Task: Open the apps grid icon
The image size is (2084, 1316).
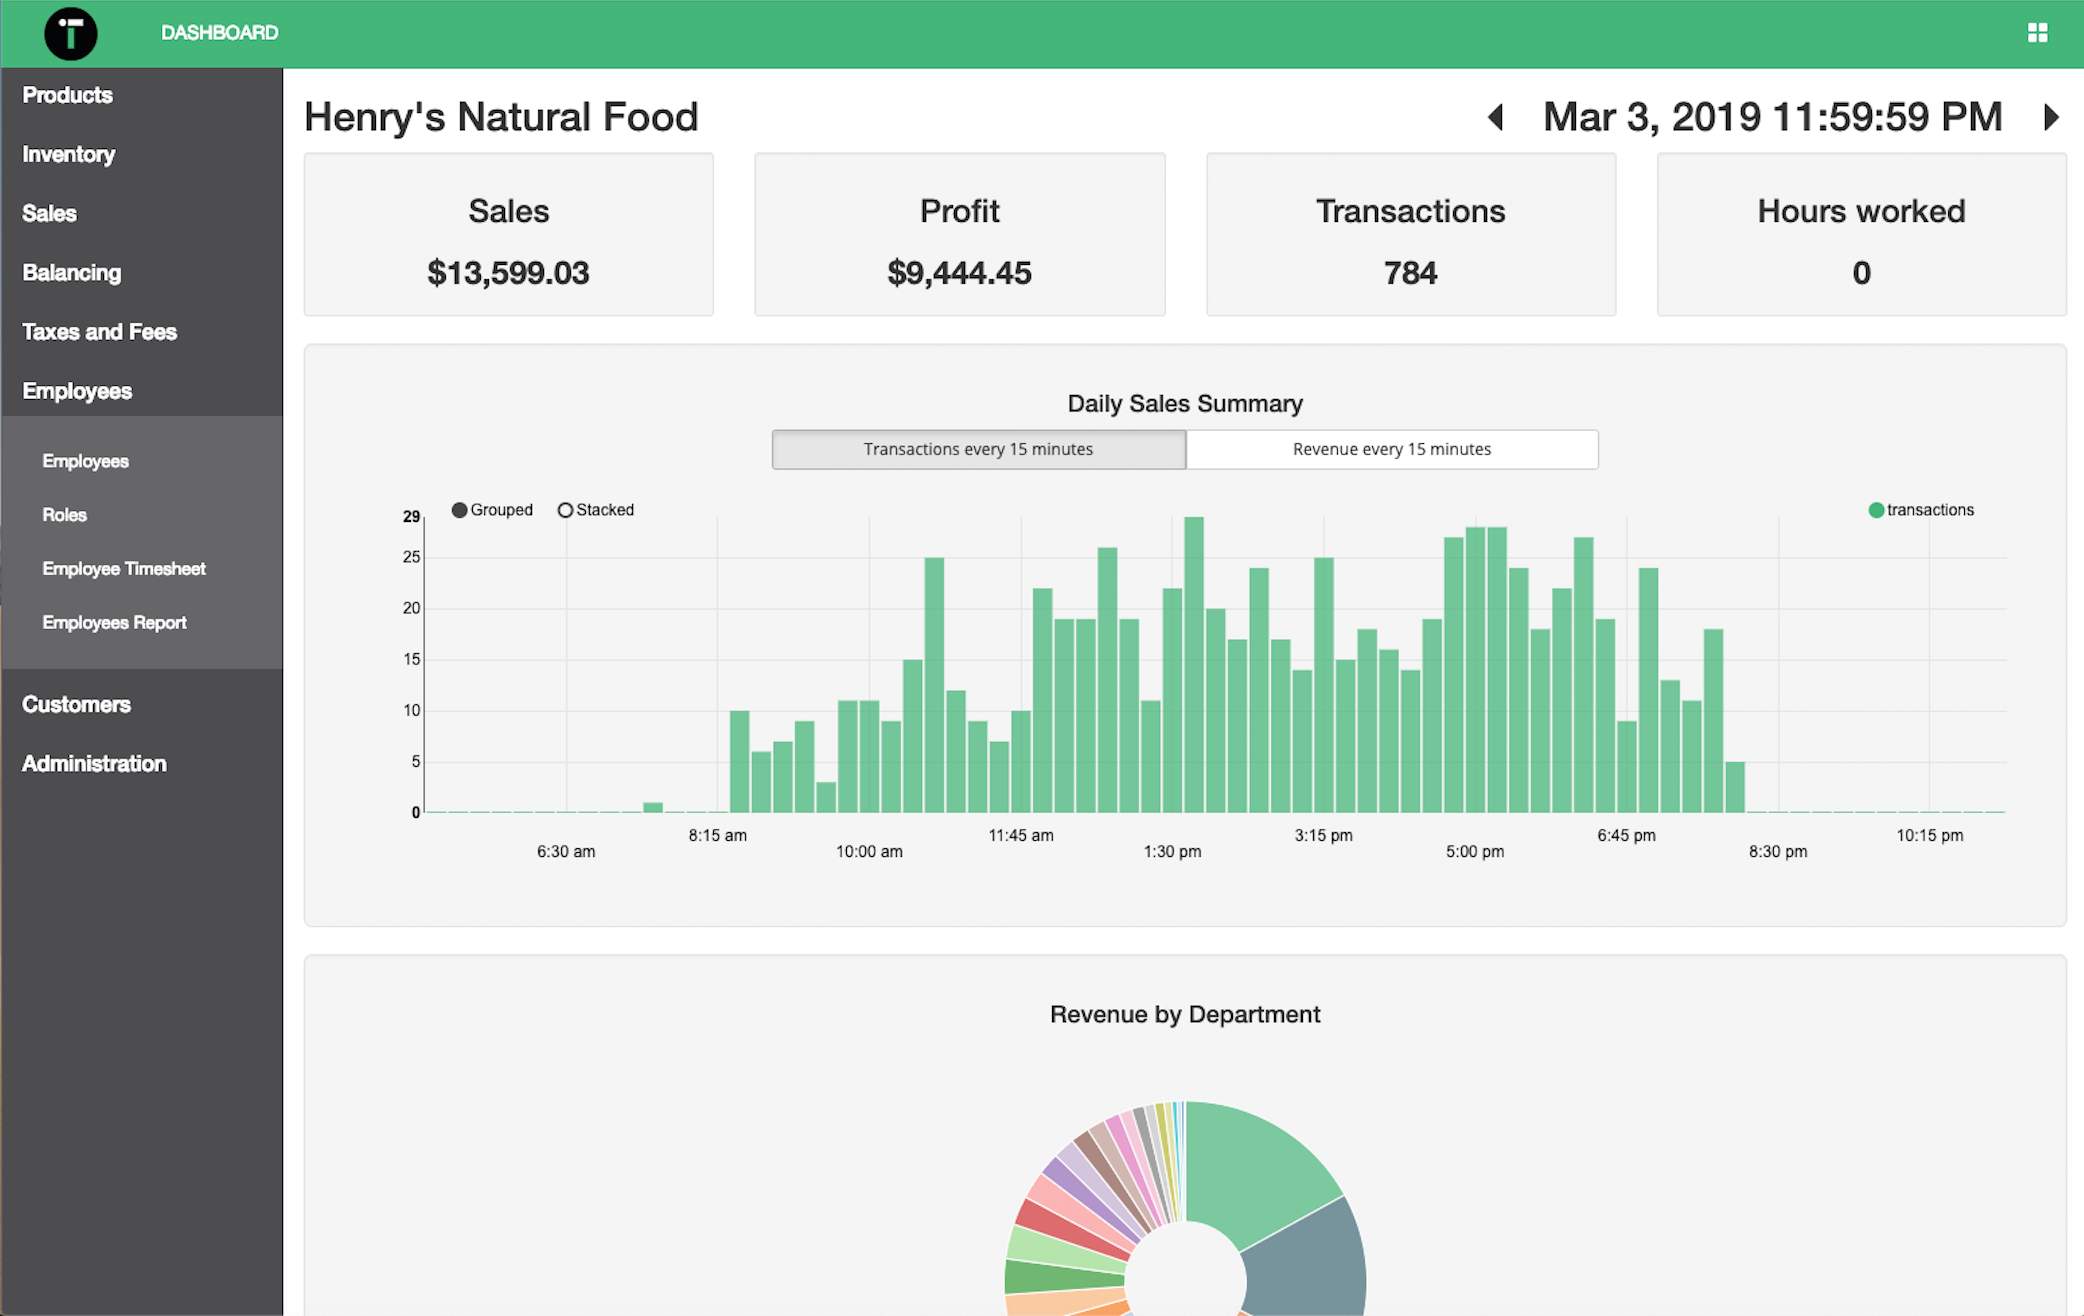Action: pyautogui.click(x=2037, y=33)
